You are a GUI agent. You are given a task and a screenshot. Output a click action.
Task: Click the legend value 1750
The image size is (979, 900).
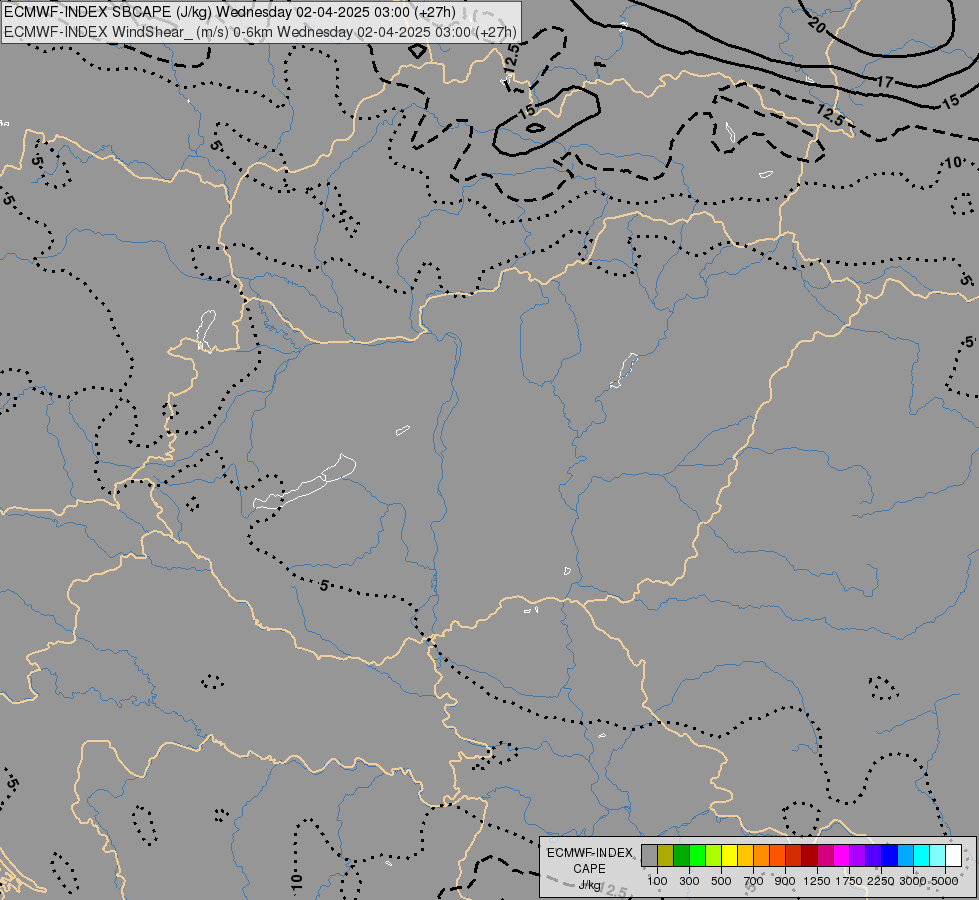[x=849, y=881]
